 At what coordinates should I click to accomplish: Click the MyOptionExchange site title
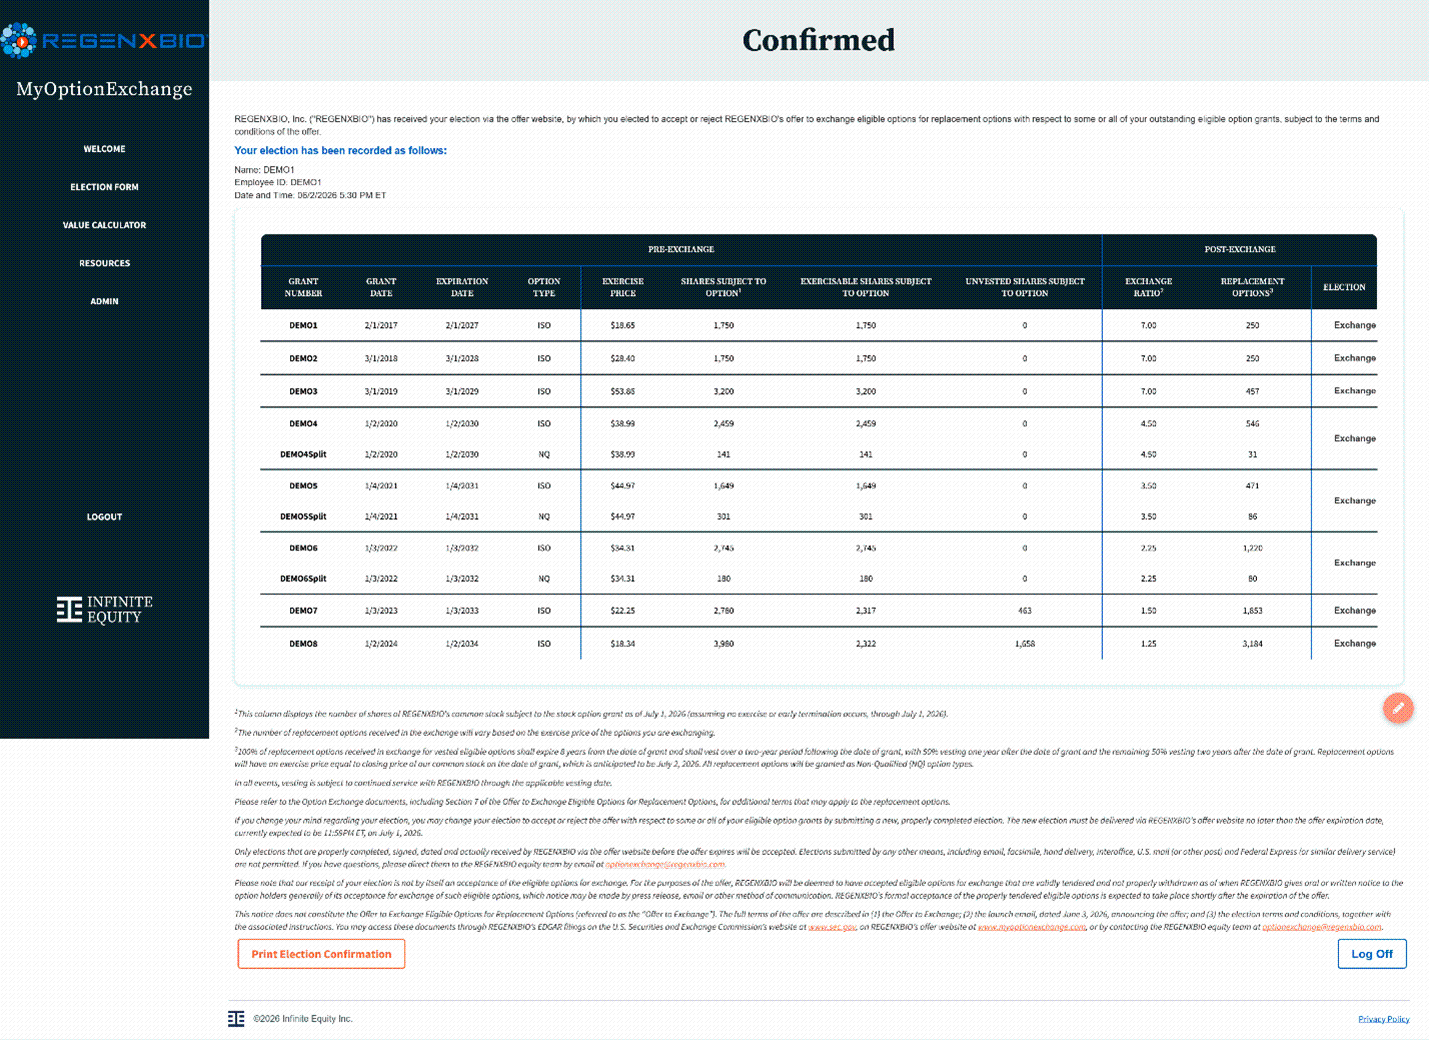click(x=104, y=89)
